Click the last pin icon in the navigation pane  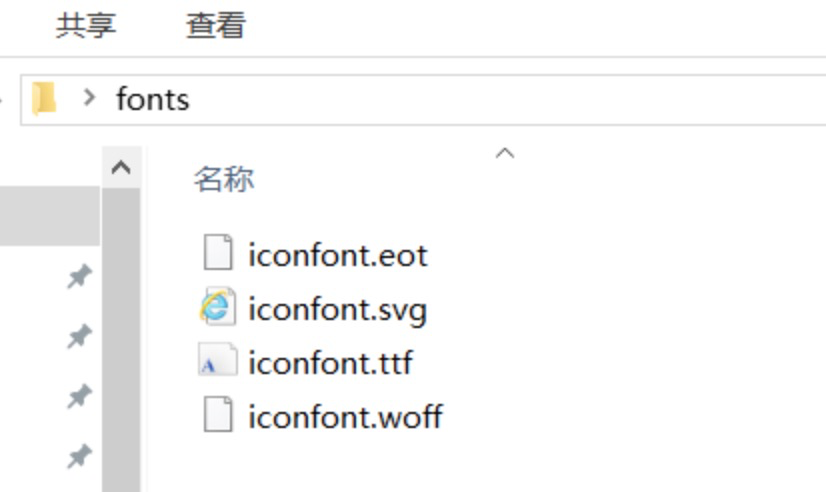[78, 457]
